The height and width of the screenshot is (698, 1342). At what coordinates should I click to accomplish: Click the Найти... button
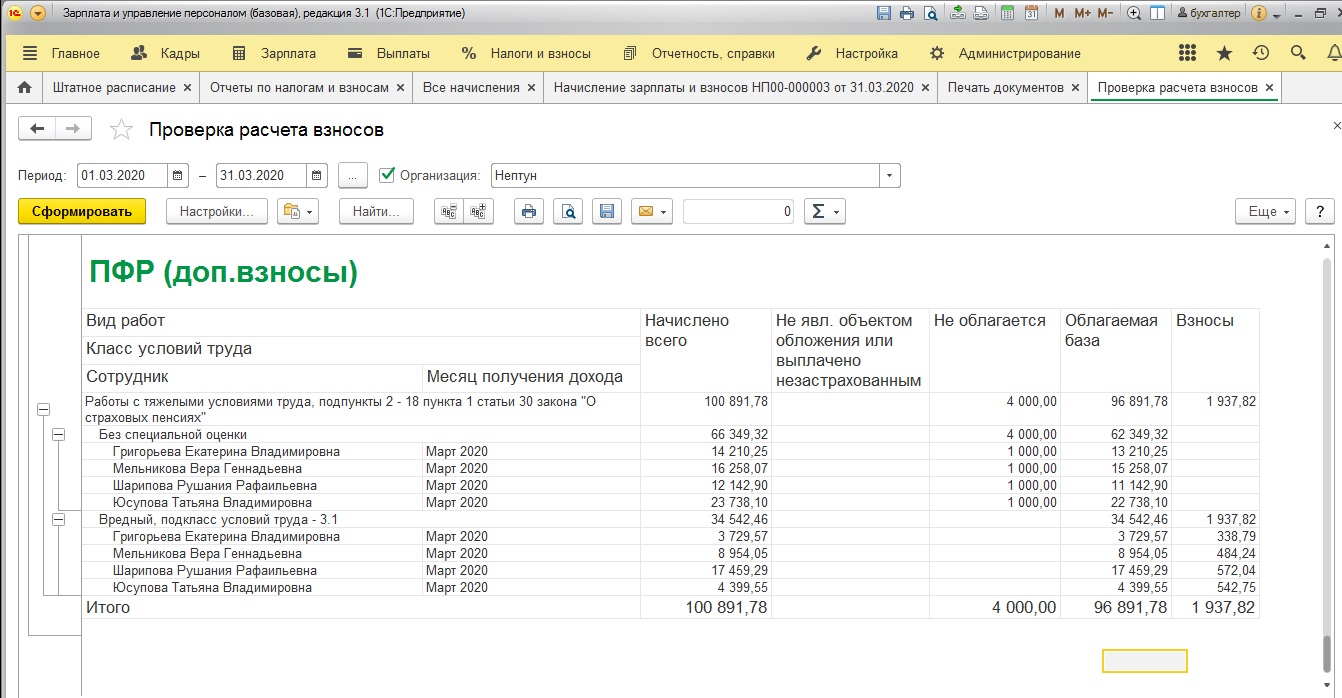pos(376,211)
